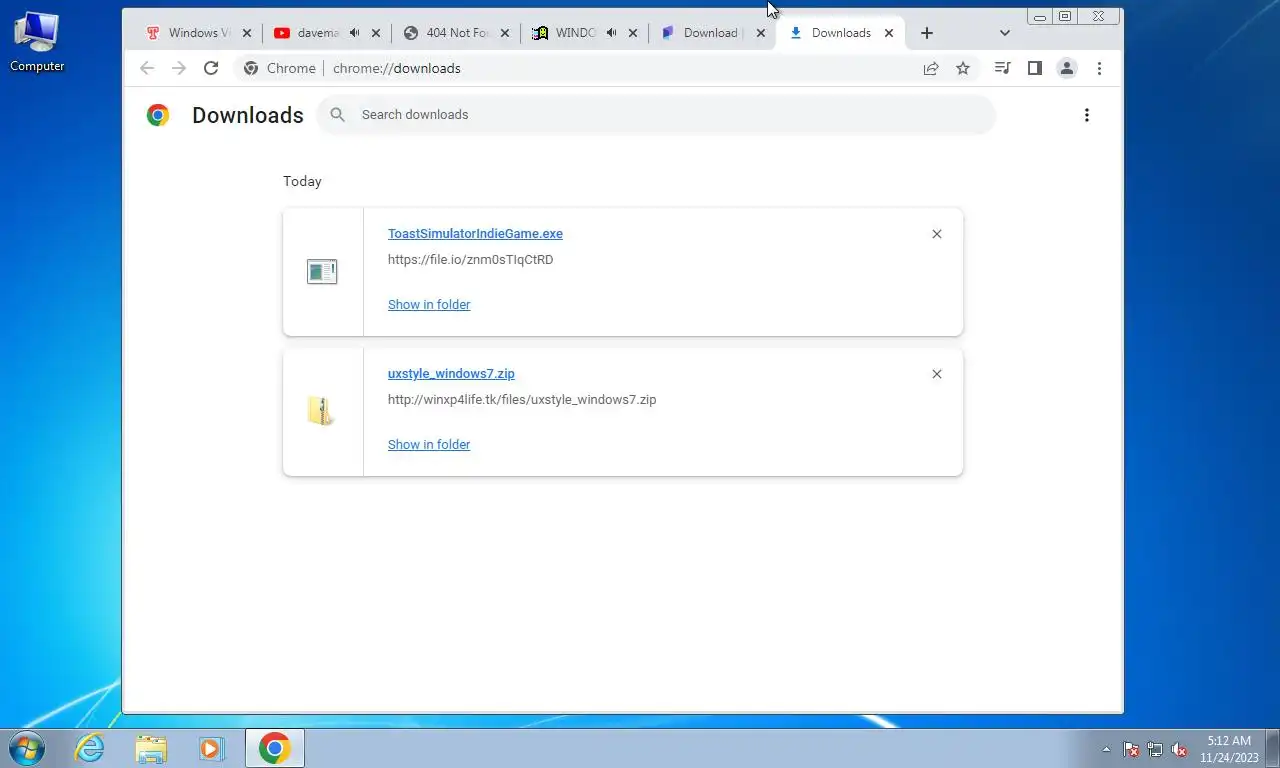
Task: Mute the davema YouTube tab audio
Action: coord(354,33)
